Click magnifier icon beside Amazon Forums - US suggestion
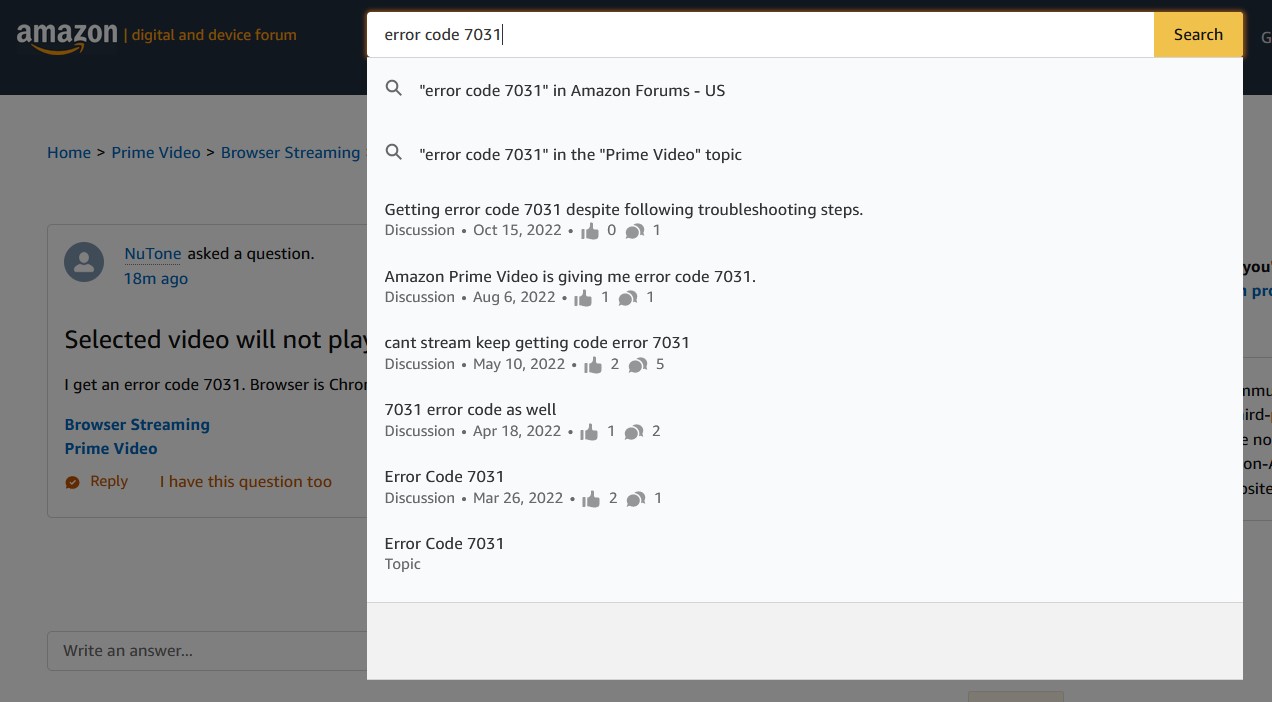1272x702 pixels. (x=394, y=88)
